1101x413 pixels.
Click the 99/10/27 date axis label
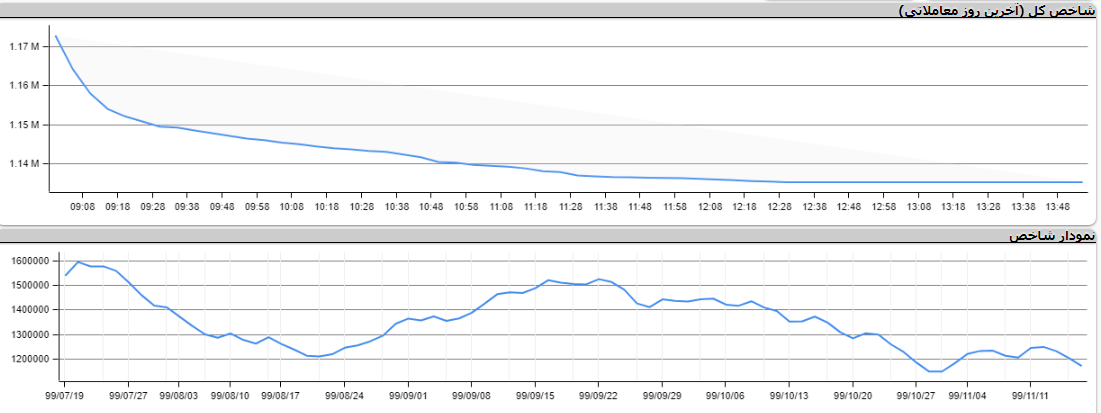point(916,395)
